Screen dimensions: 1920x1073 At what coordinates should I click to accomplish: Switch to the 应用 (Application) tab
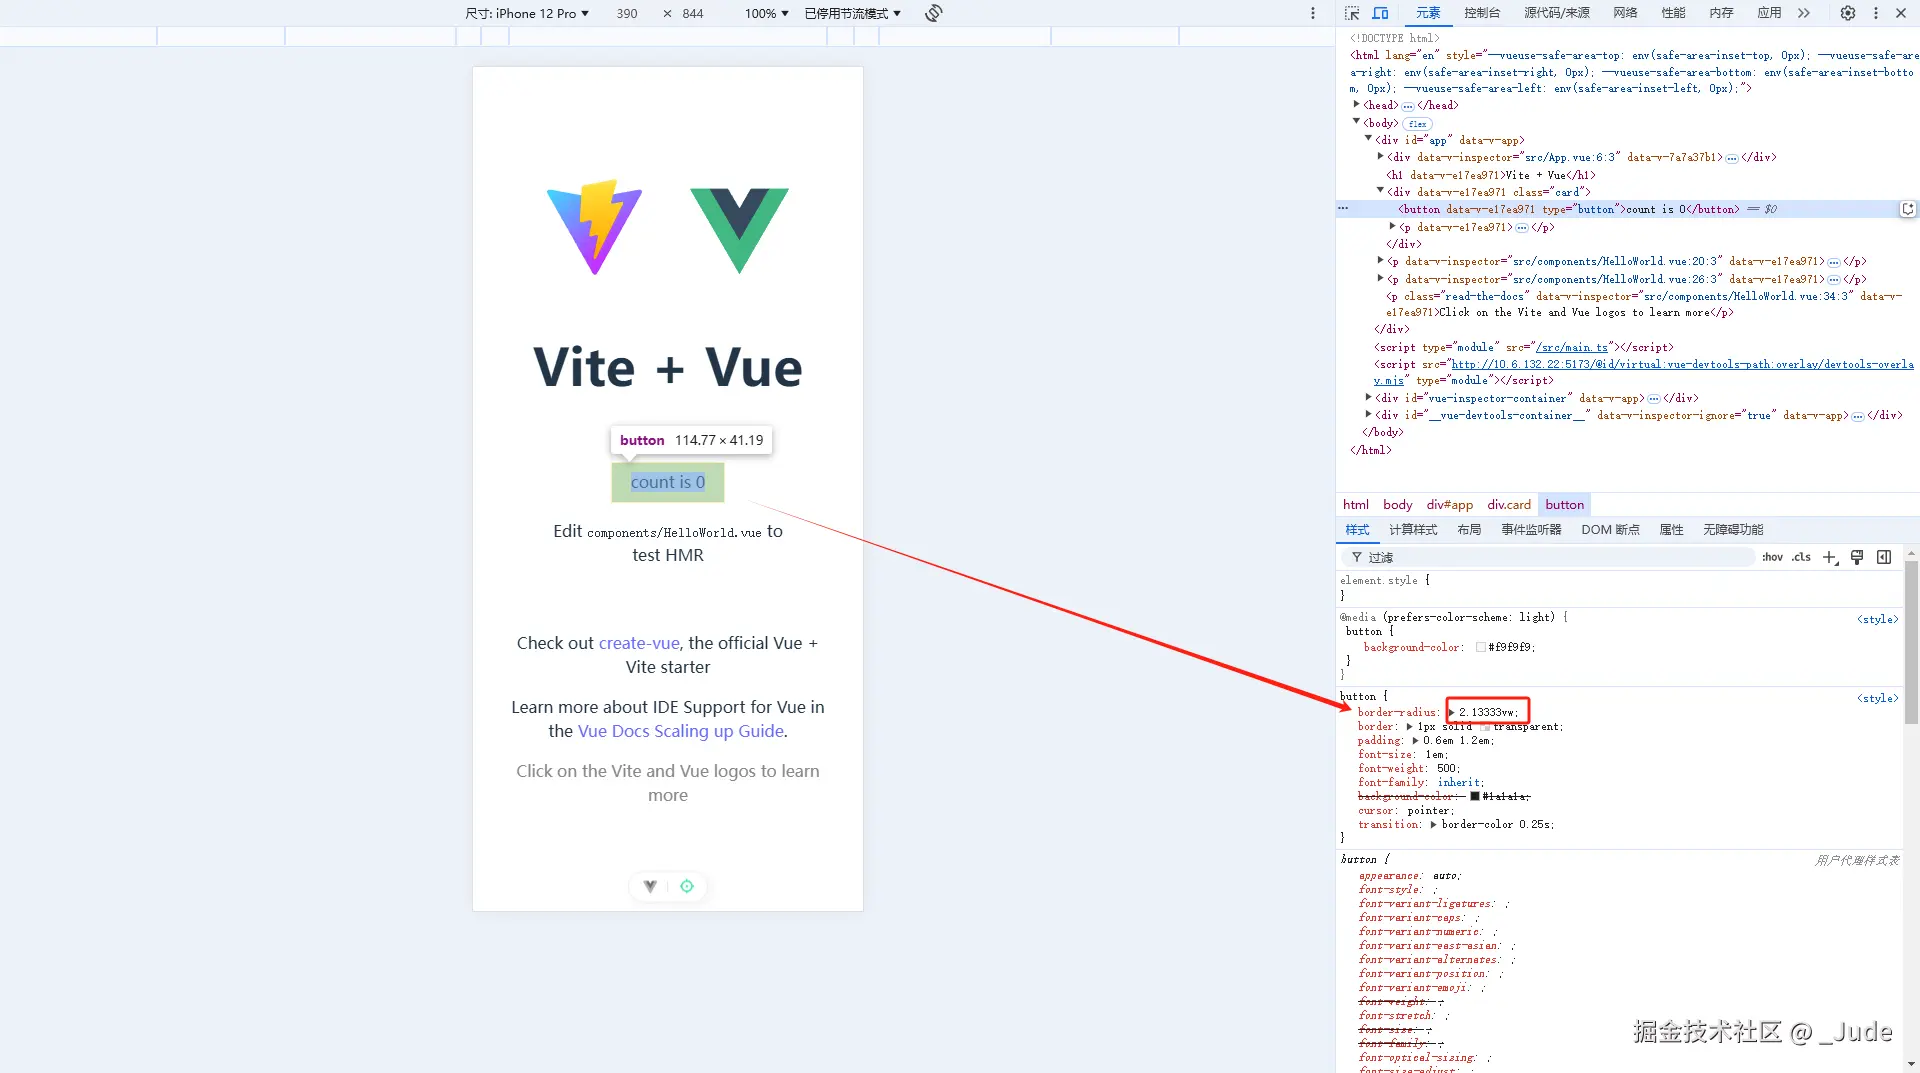1770,13
